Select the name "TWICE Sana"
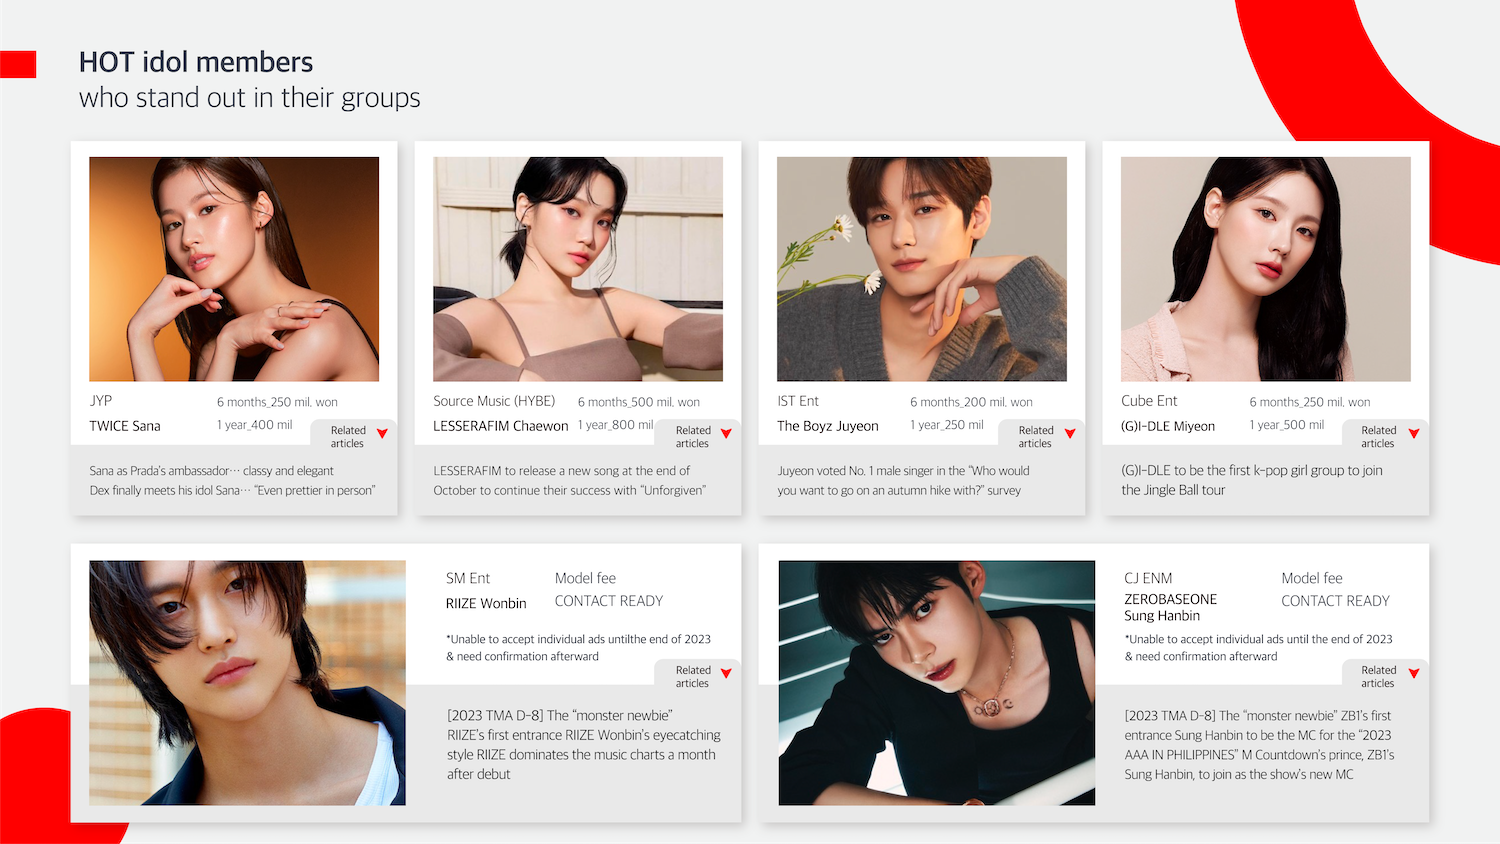The height and width of the screenshot is (844, 1500). [x=125, y=426]
